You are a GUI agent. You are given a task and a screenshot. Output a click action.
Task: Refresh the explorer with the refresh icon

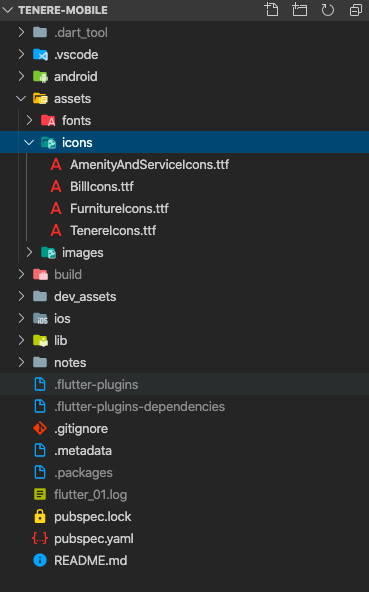point(327,10)
